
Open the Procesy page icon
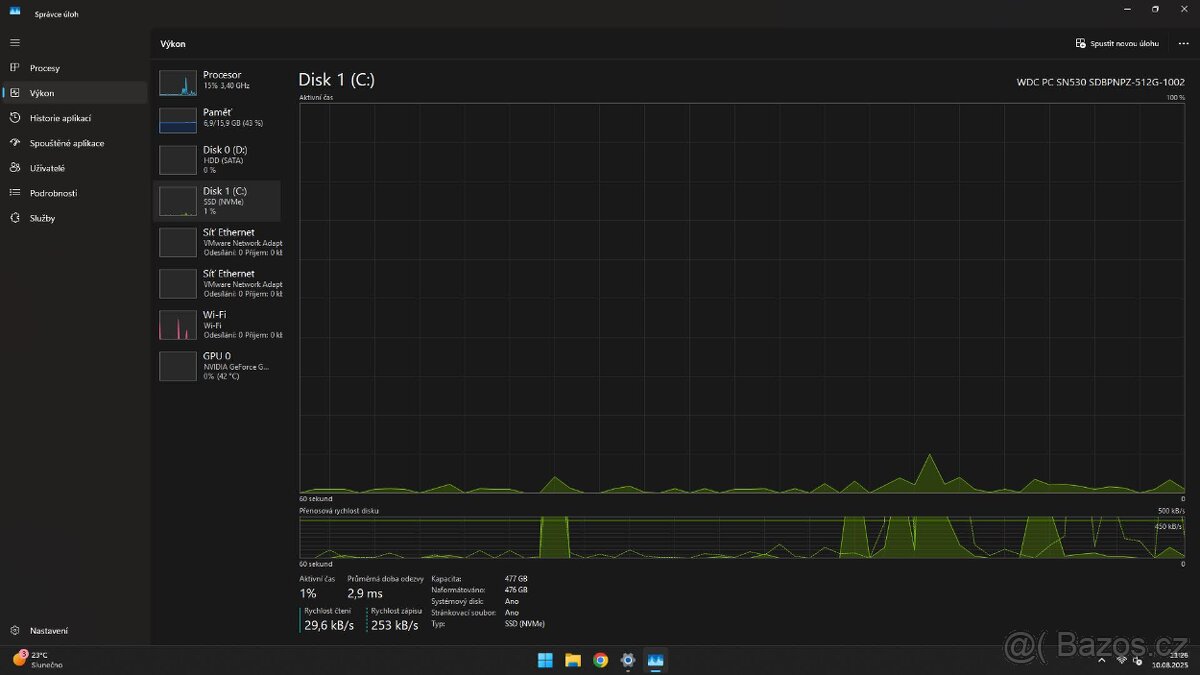coord(15,68)
